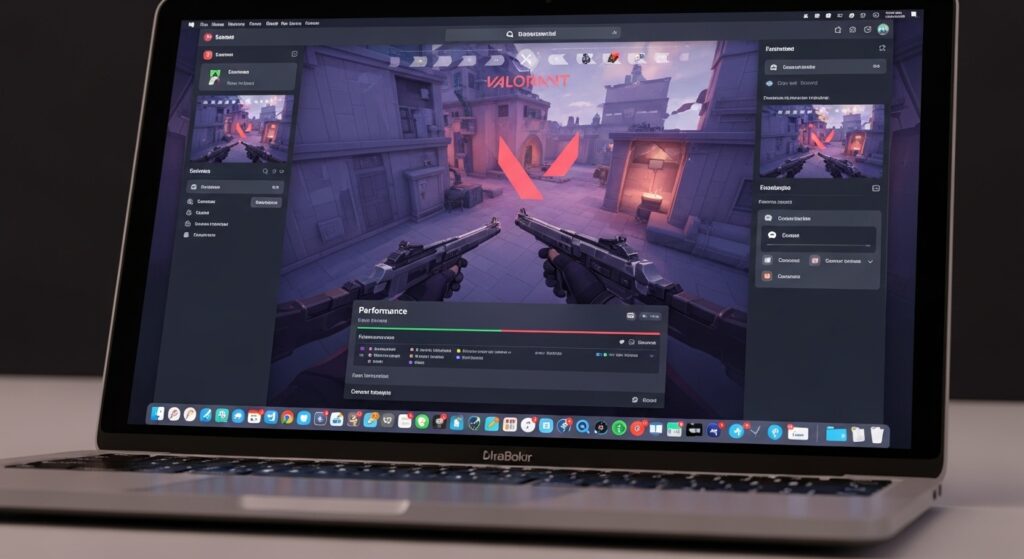Screen dimensions: 1024x559
Task: Click the home icon in the top-right toolbar
Action: (x=838, y=30)
